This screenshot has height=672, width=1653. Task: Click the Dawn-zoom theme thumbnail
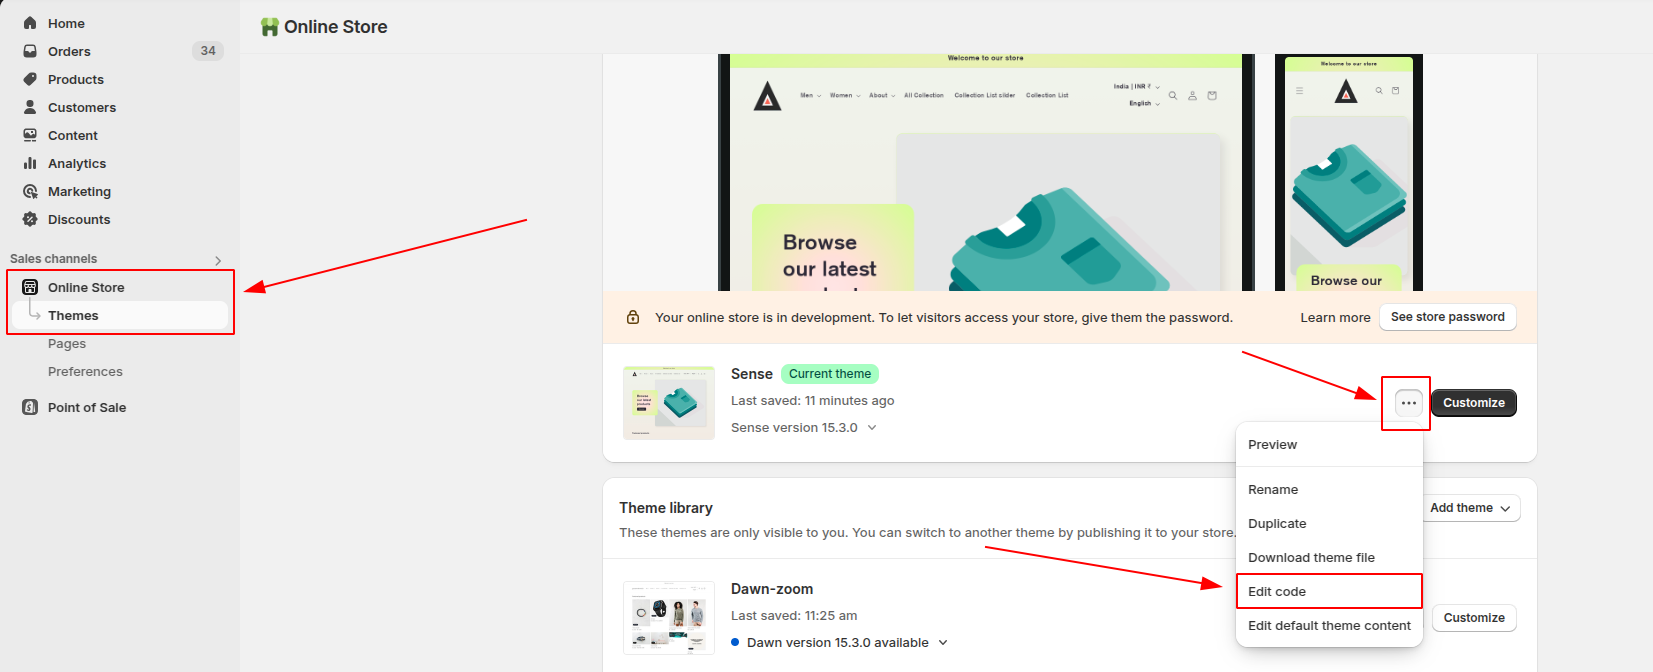pyautogui.click(x=669, y=618)
